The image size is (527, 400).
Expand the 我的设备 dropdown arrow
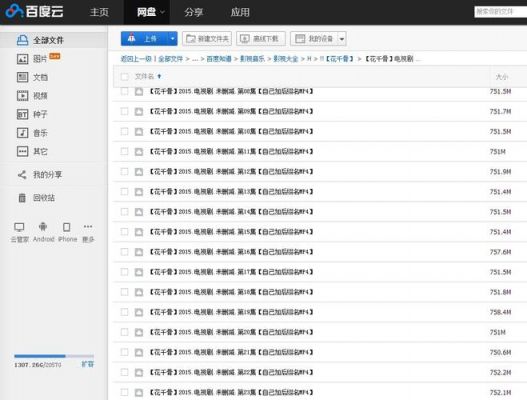pyautogui.click(x=342, y=39)
